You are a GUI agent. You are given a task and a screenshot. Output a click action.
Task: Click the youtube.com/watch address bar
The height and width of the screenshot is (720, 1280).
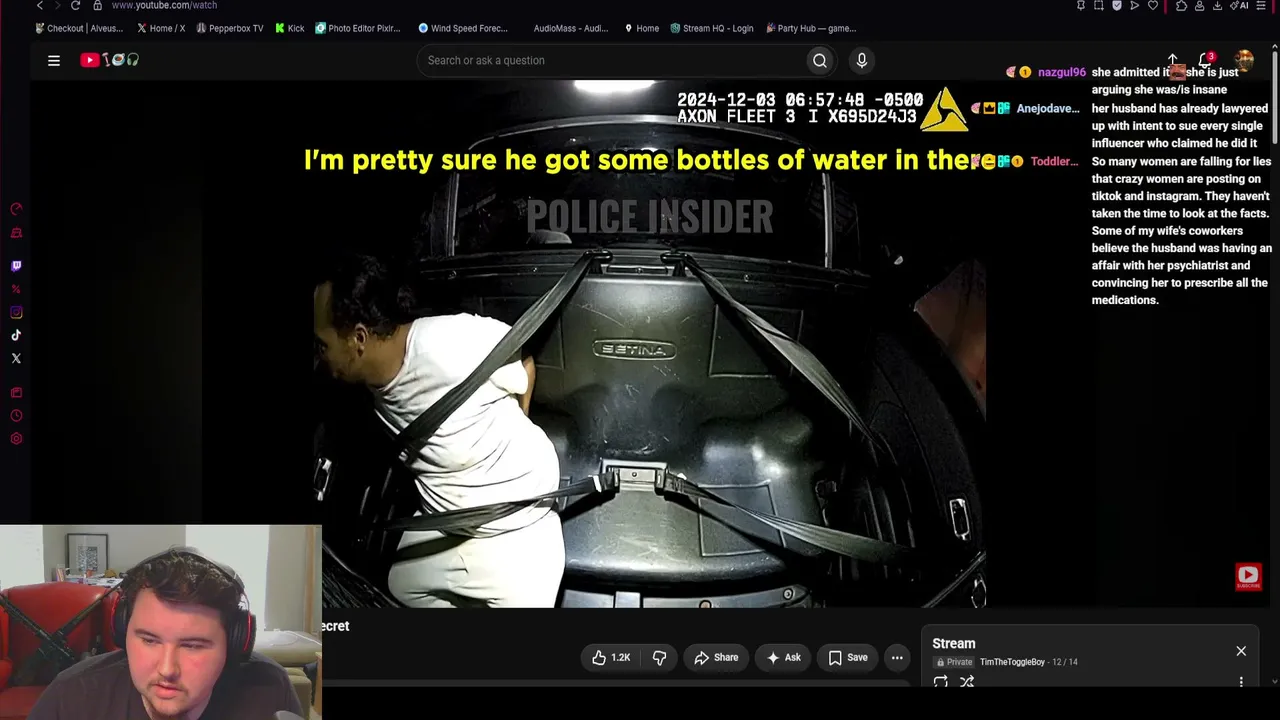coord(164,5)
